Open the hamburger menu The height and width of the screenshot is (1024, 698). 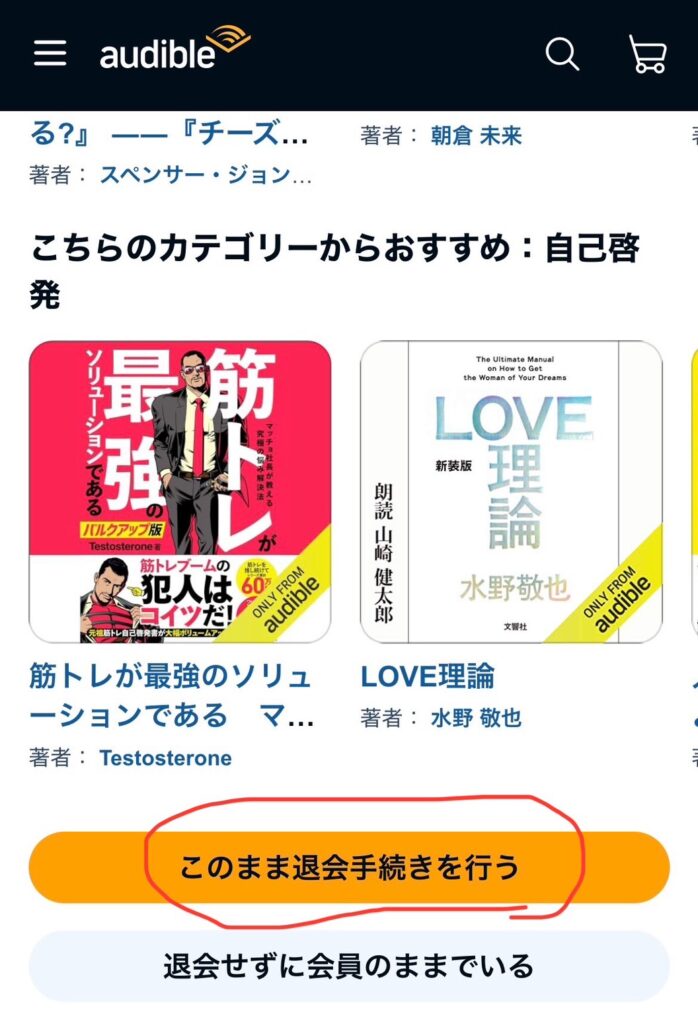click(50, 53)
